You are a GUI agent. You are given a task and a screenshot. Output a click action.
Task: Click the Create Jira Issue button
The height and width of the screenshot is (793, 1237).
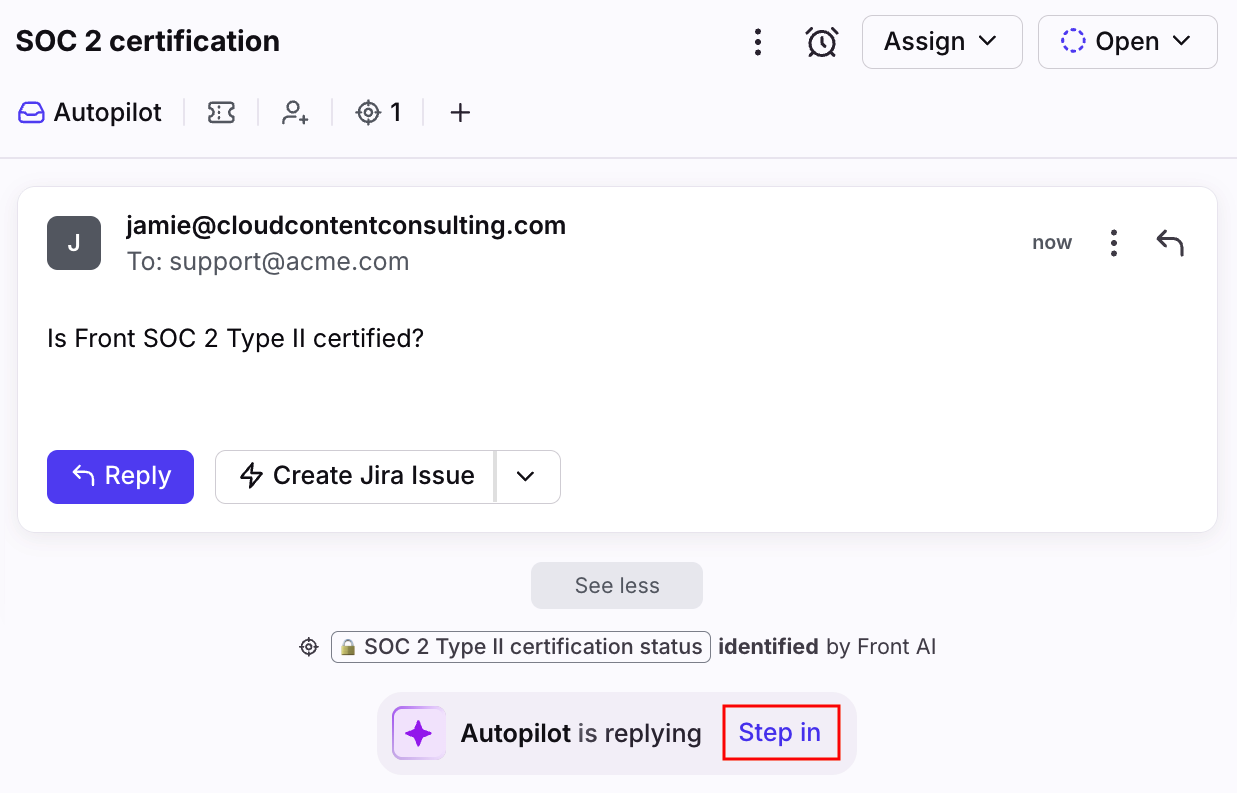tap(356, 476)
